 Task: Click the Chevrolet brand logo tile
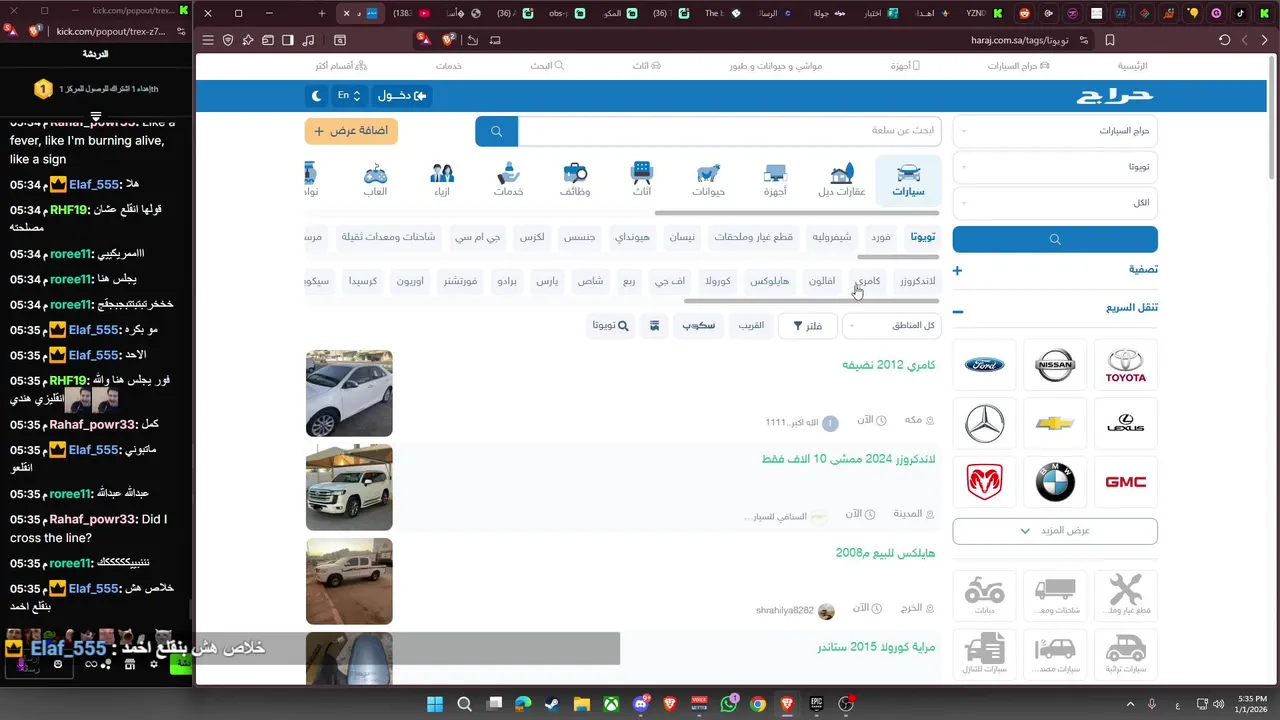[1055, 424]
